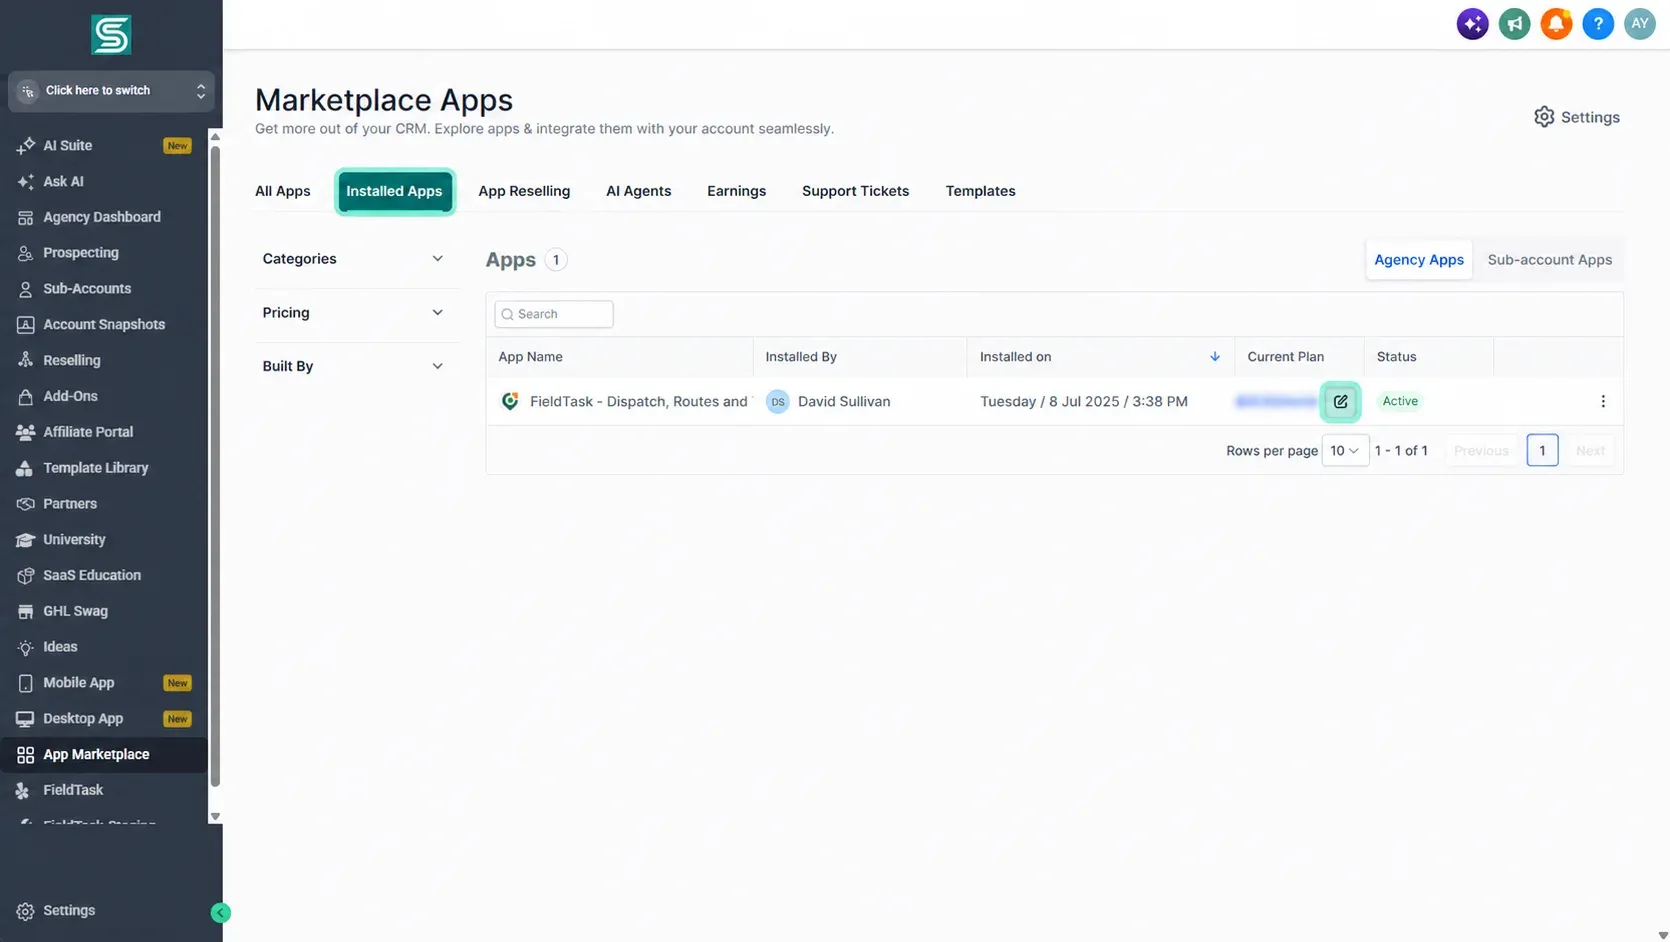Image resolution: width=1670 pixels, height=942 pixels.
Task: Click the DS avatar of David Sullivan
Action: click(778, 401)
